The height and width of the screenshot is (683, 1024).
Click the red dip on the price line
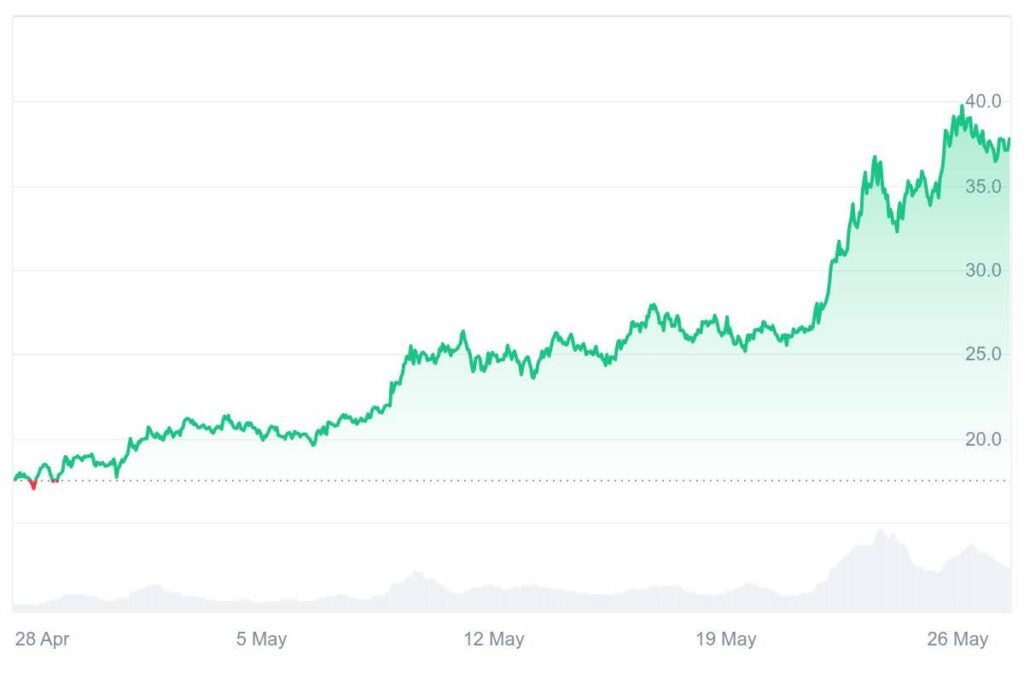point(33,486)
